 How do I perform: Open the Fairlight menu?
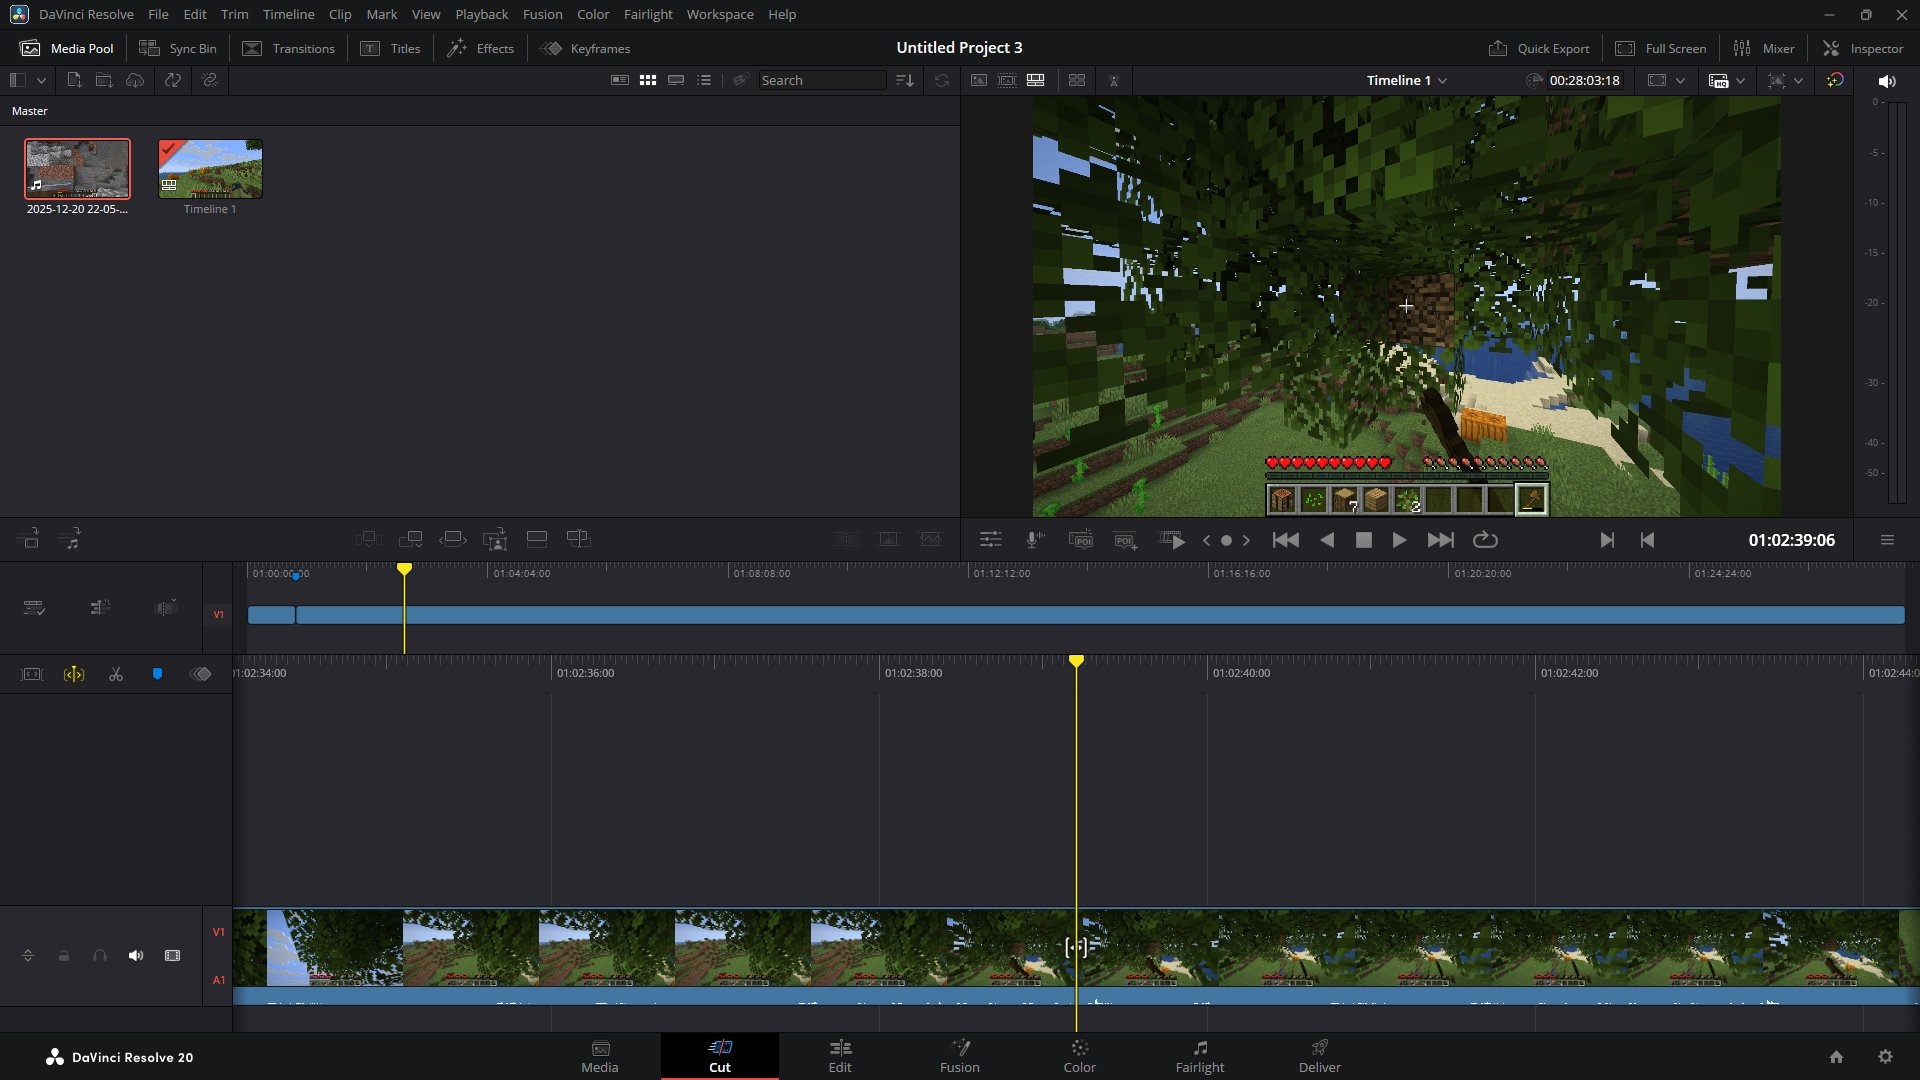(x=647, y=14)
